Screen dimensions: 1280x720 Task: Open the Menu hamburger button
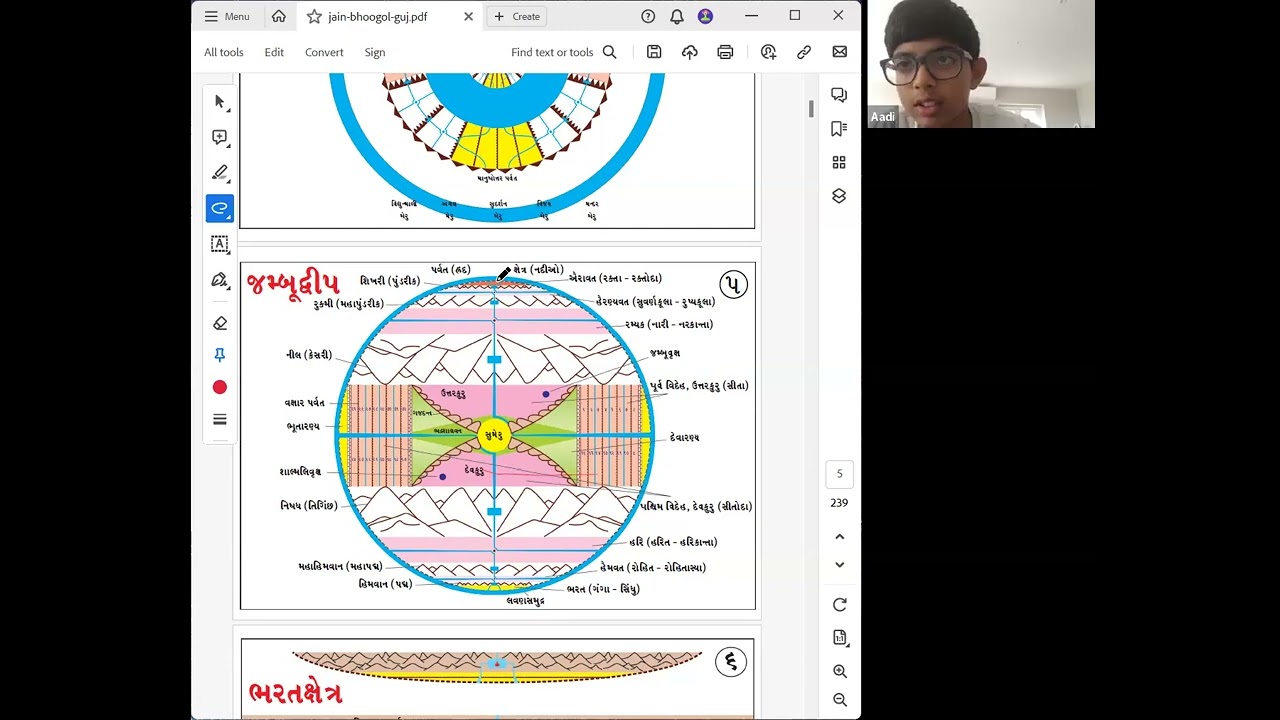227,16
